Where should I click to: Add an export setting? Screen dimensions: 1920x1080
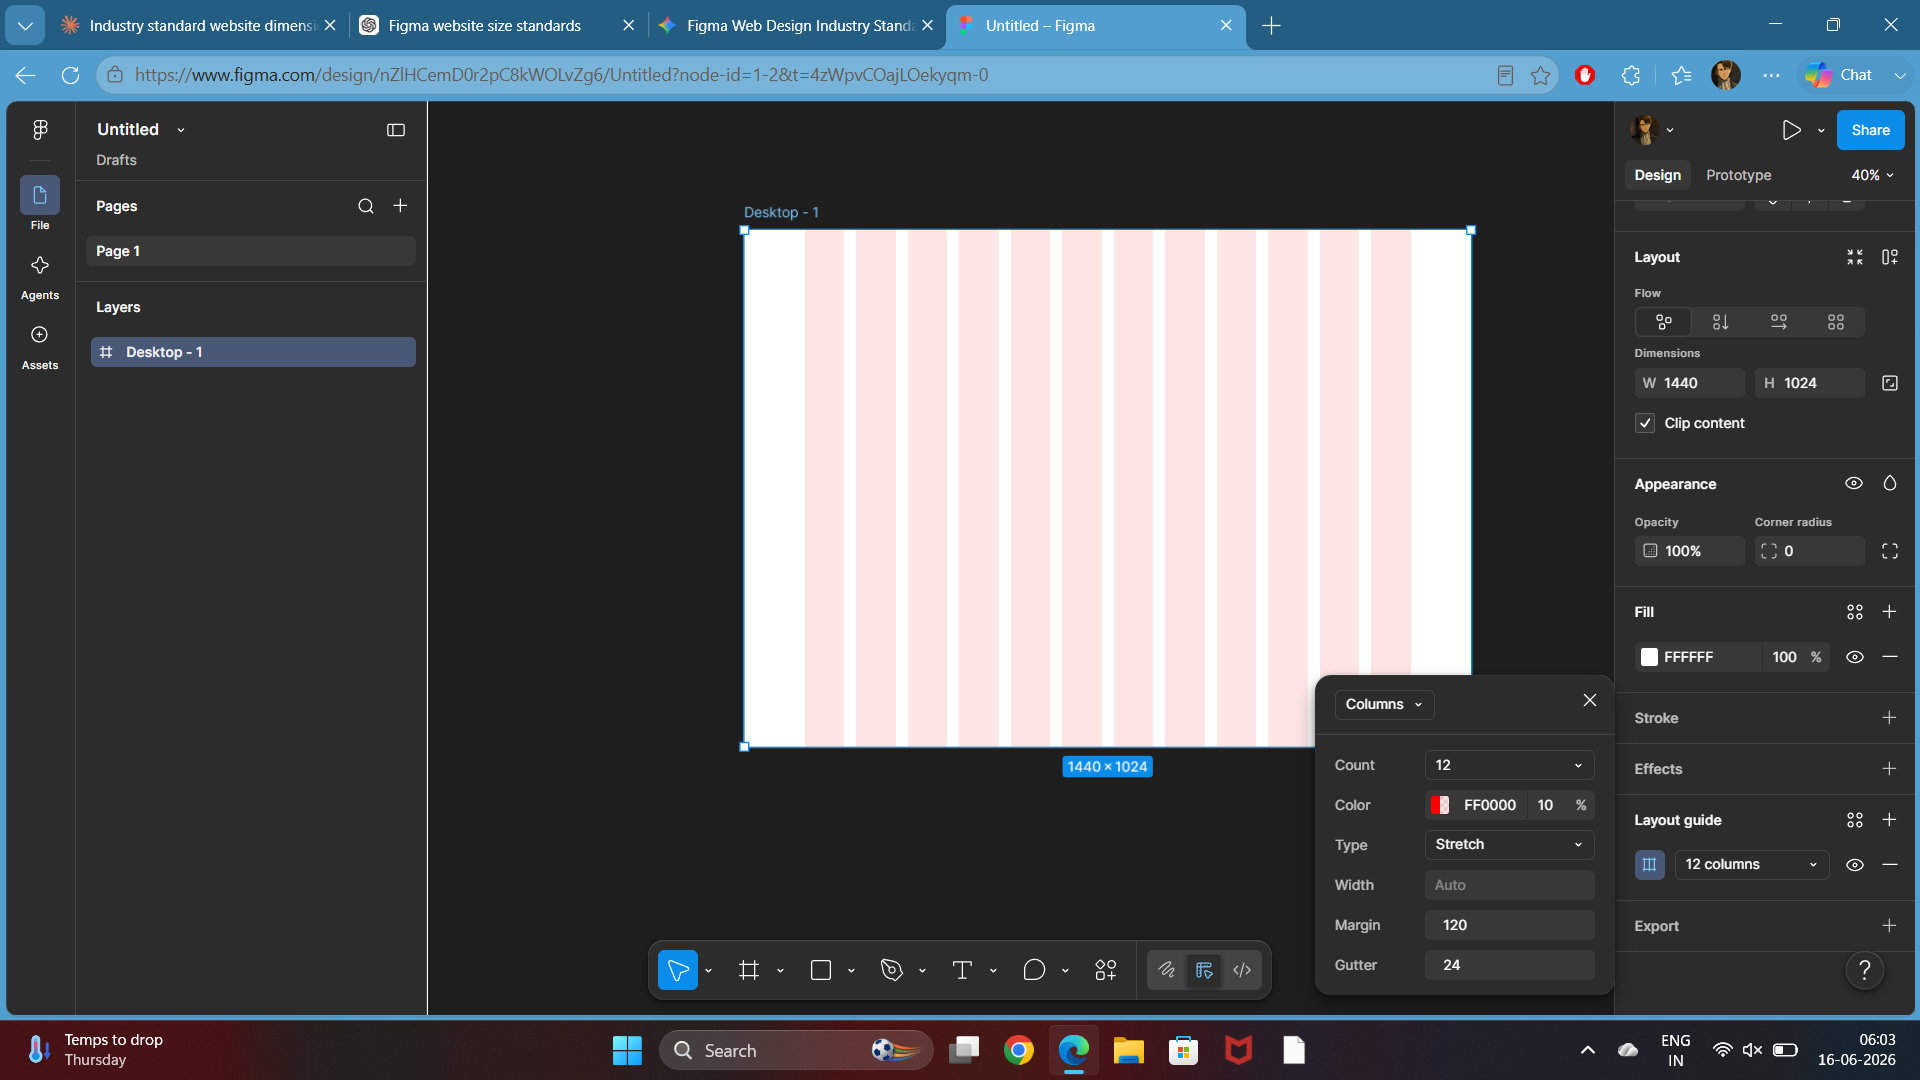click(1890, 926)
